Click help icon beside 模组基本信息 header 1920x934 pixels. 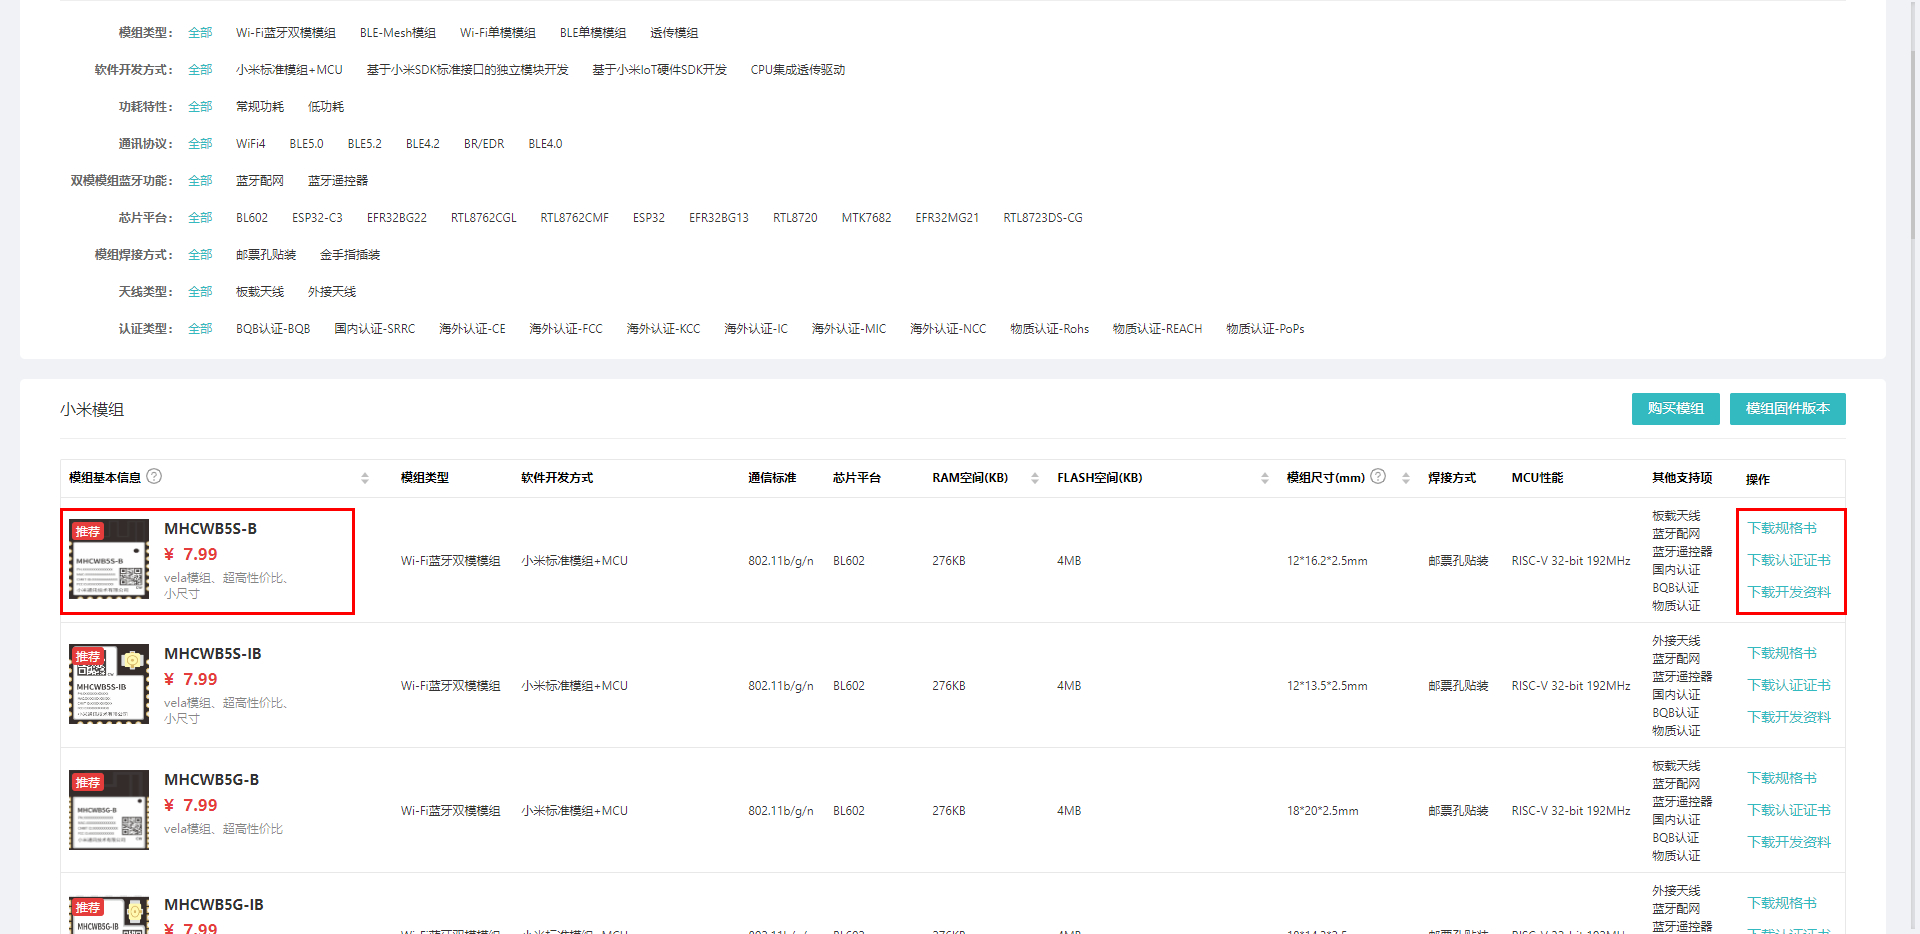coord(154,477)
